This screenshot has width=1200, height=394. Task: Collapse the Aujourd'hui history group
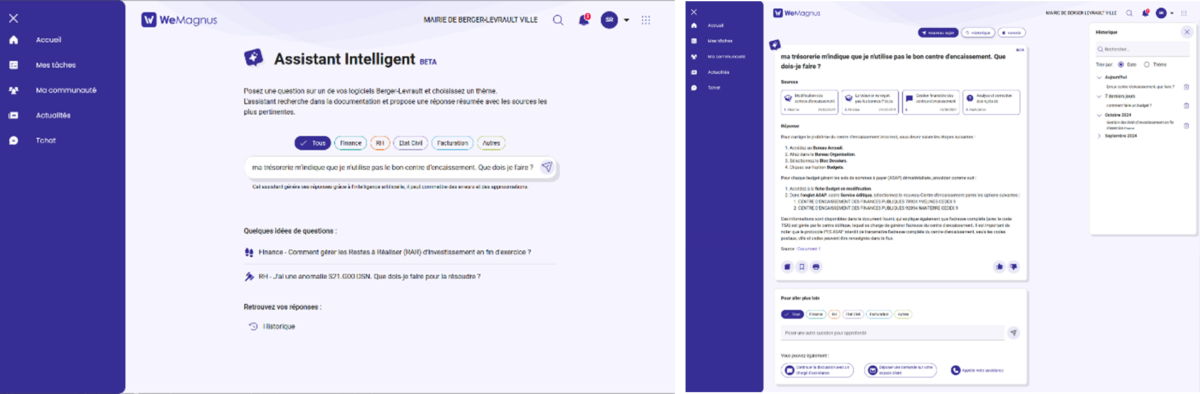tap(1099, 77)
